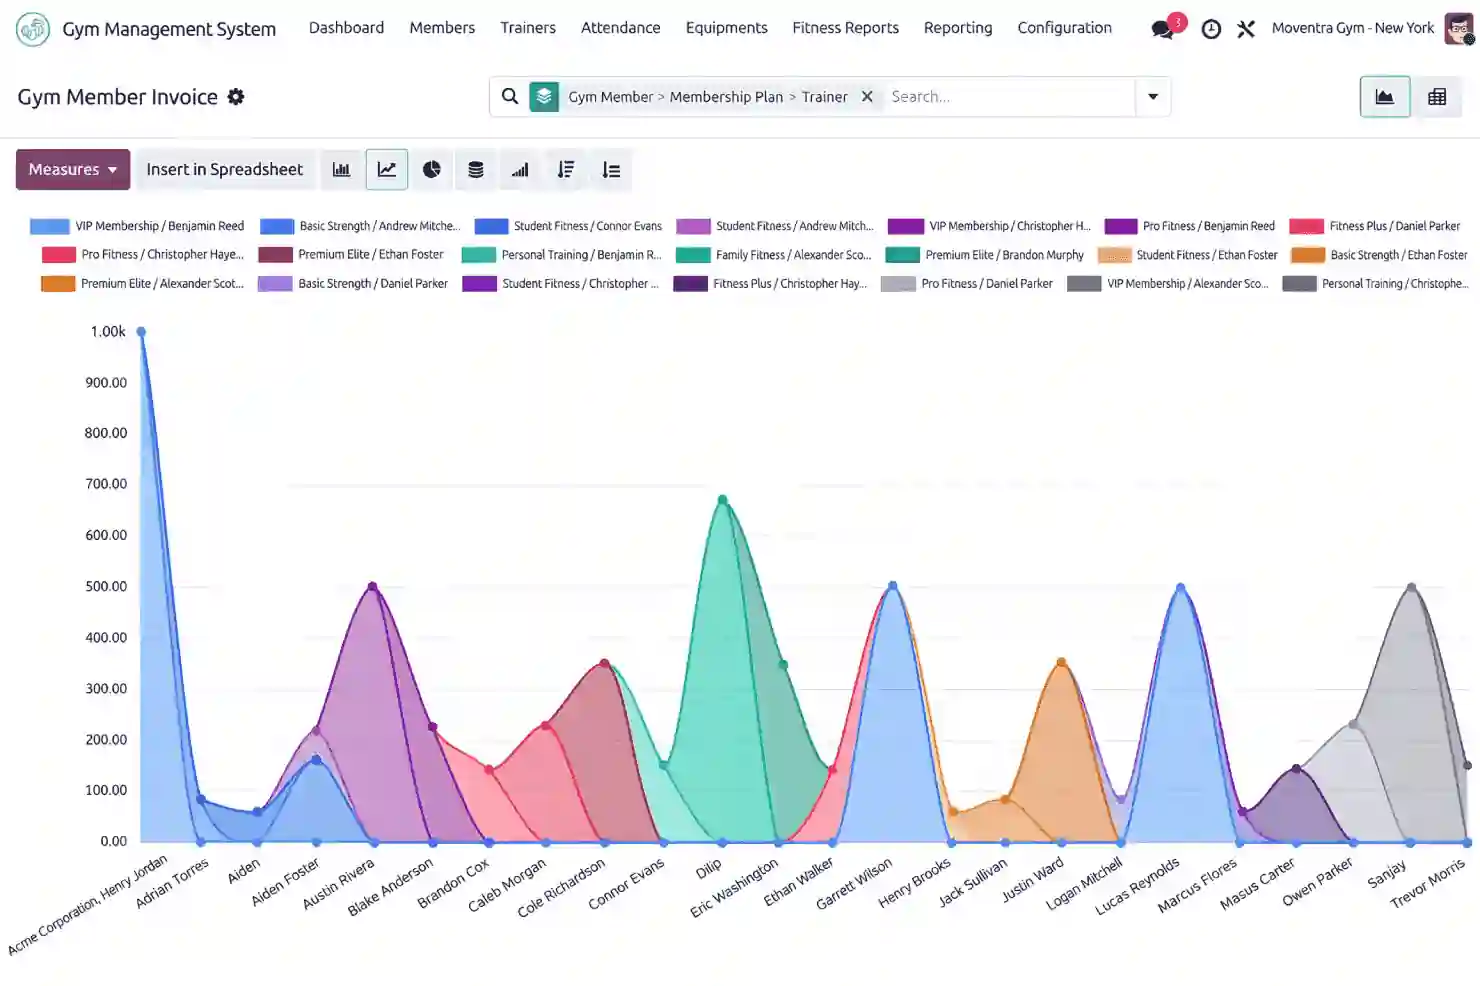This screenshot has width=1480, height=986.
Task: Open the developer tools wrench icon
Action: click(x=1246, y=29)
